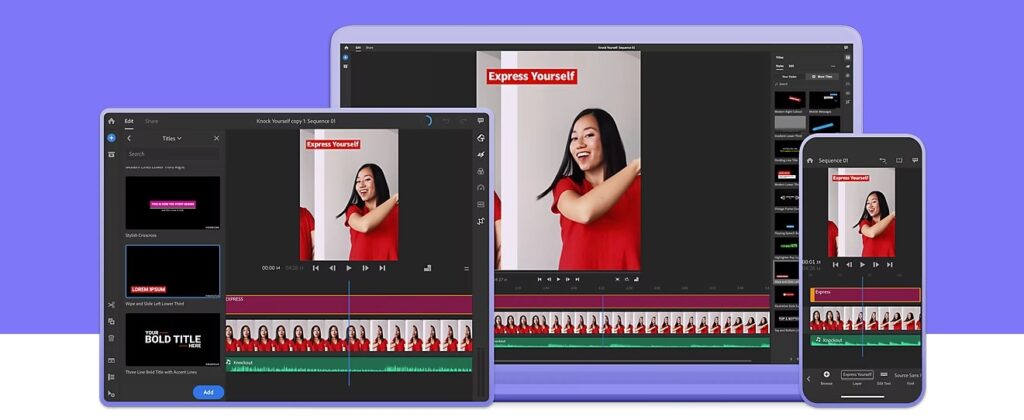Screen dimensions: 1024x420
Task: Open Edit tab in laptop window
Action: pyautogui.click(x=358, y=48)
